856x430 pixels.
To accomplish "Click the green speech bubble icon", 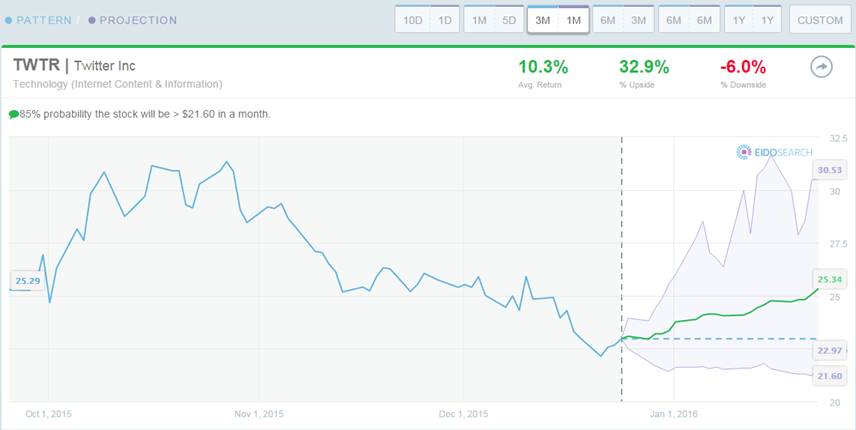I will click(14, 115).
